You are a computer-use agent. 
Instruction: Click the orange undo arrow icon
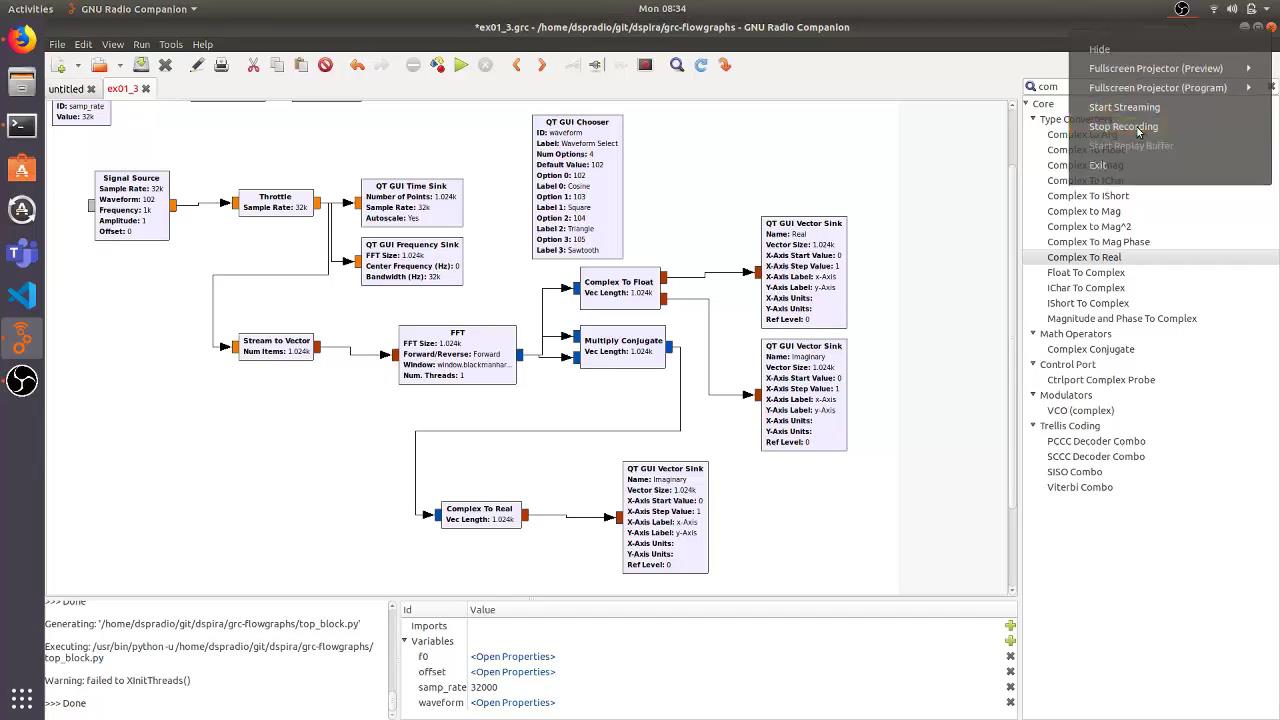click(x=357, y=65)
